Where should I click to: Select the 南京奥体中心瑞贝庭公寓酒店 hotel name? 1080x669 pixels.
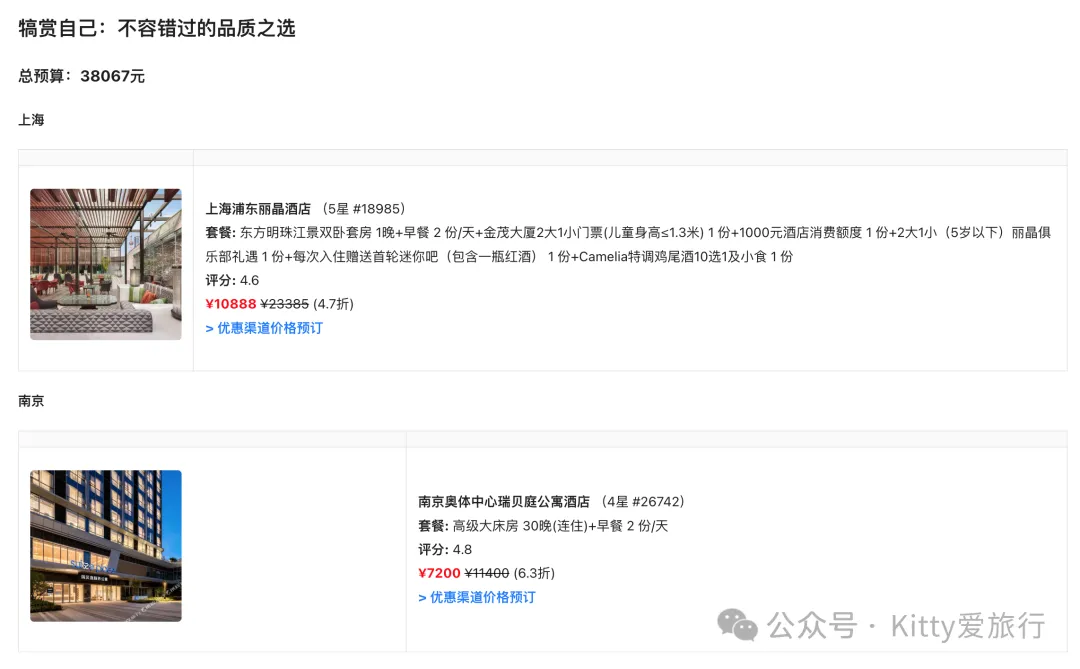(x=504, y=502)
